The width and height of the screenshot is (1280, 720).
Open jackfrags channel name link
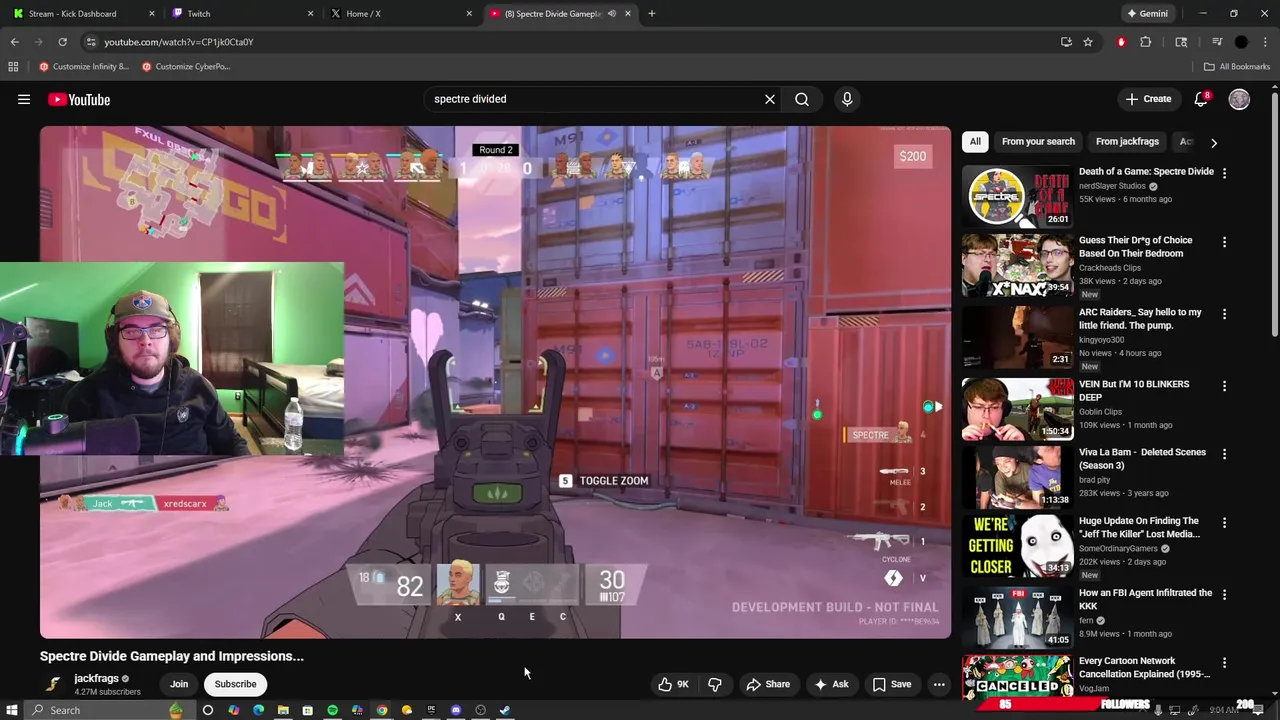tap(96, 678)
